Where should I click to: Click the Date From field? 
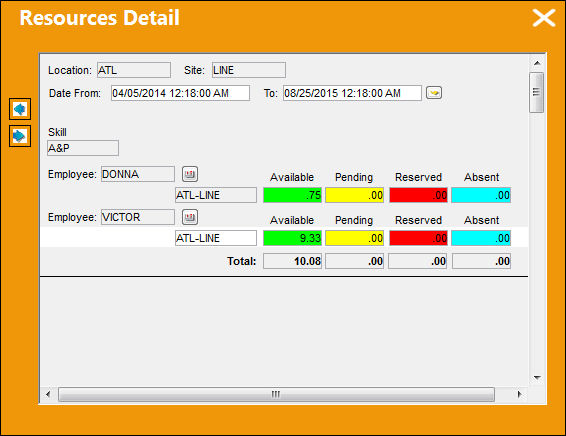(180, 93)
